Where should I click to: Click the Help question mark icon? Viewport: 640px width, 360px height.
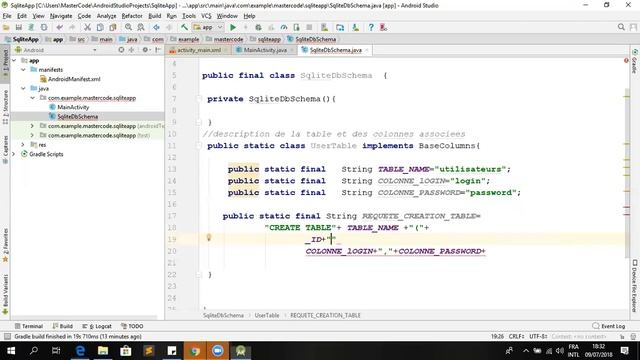click(x=371, y=27)
